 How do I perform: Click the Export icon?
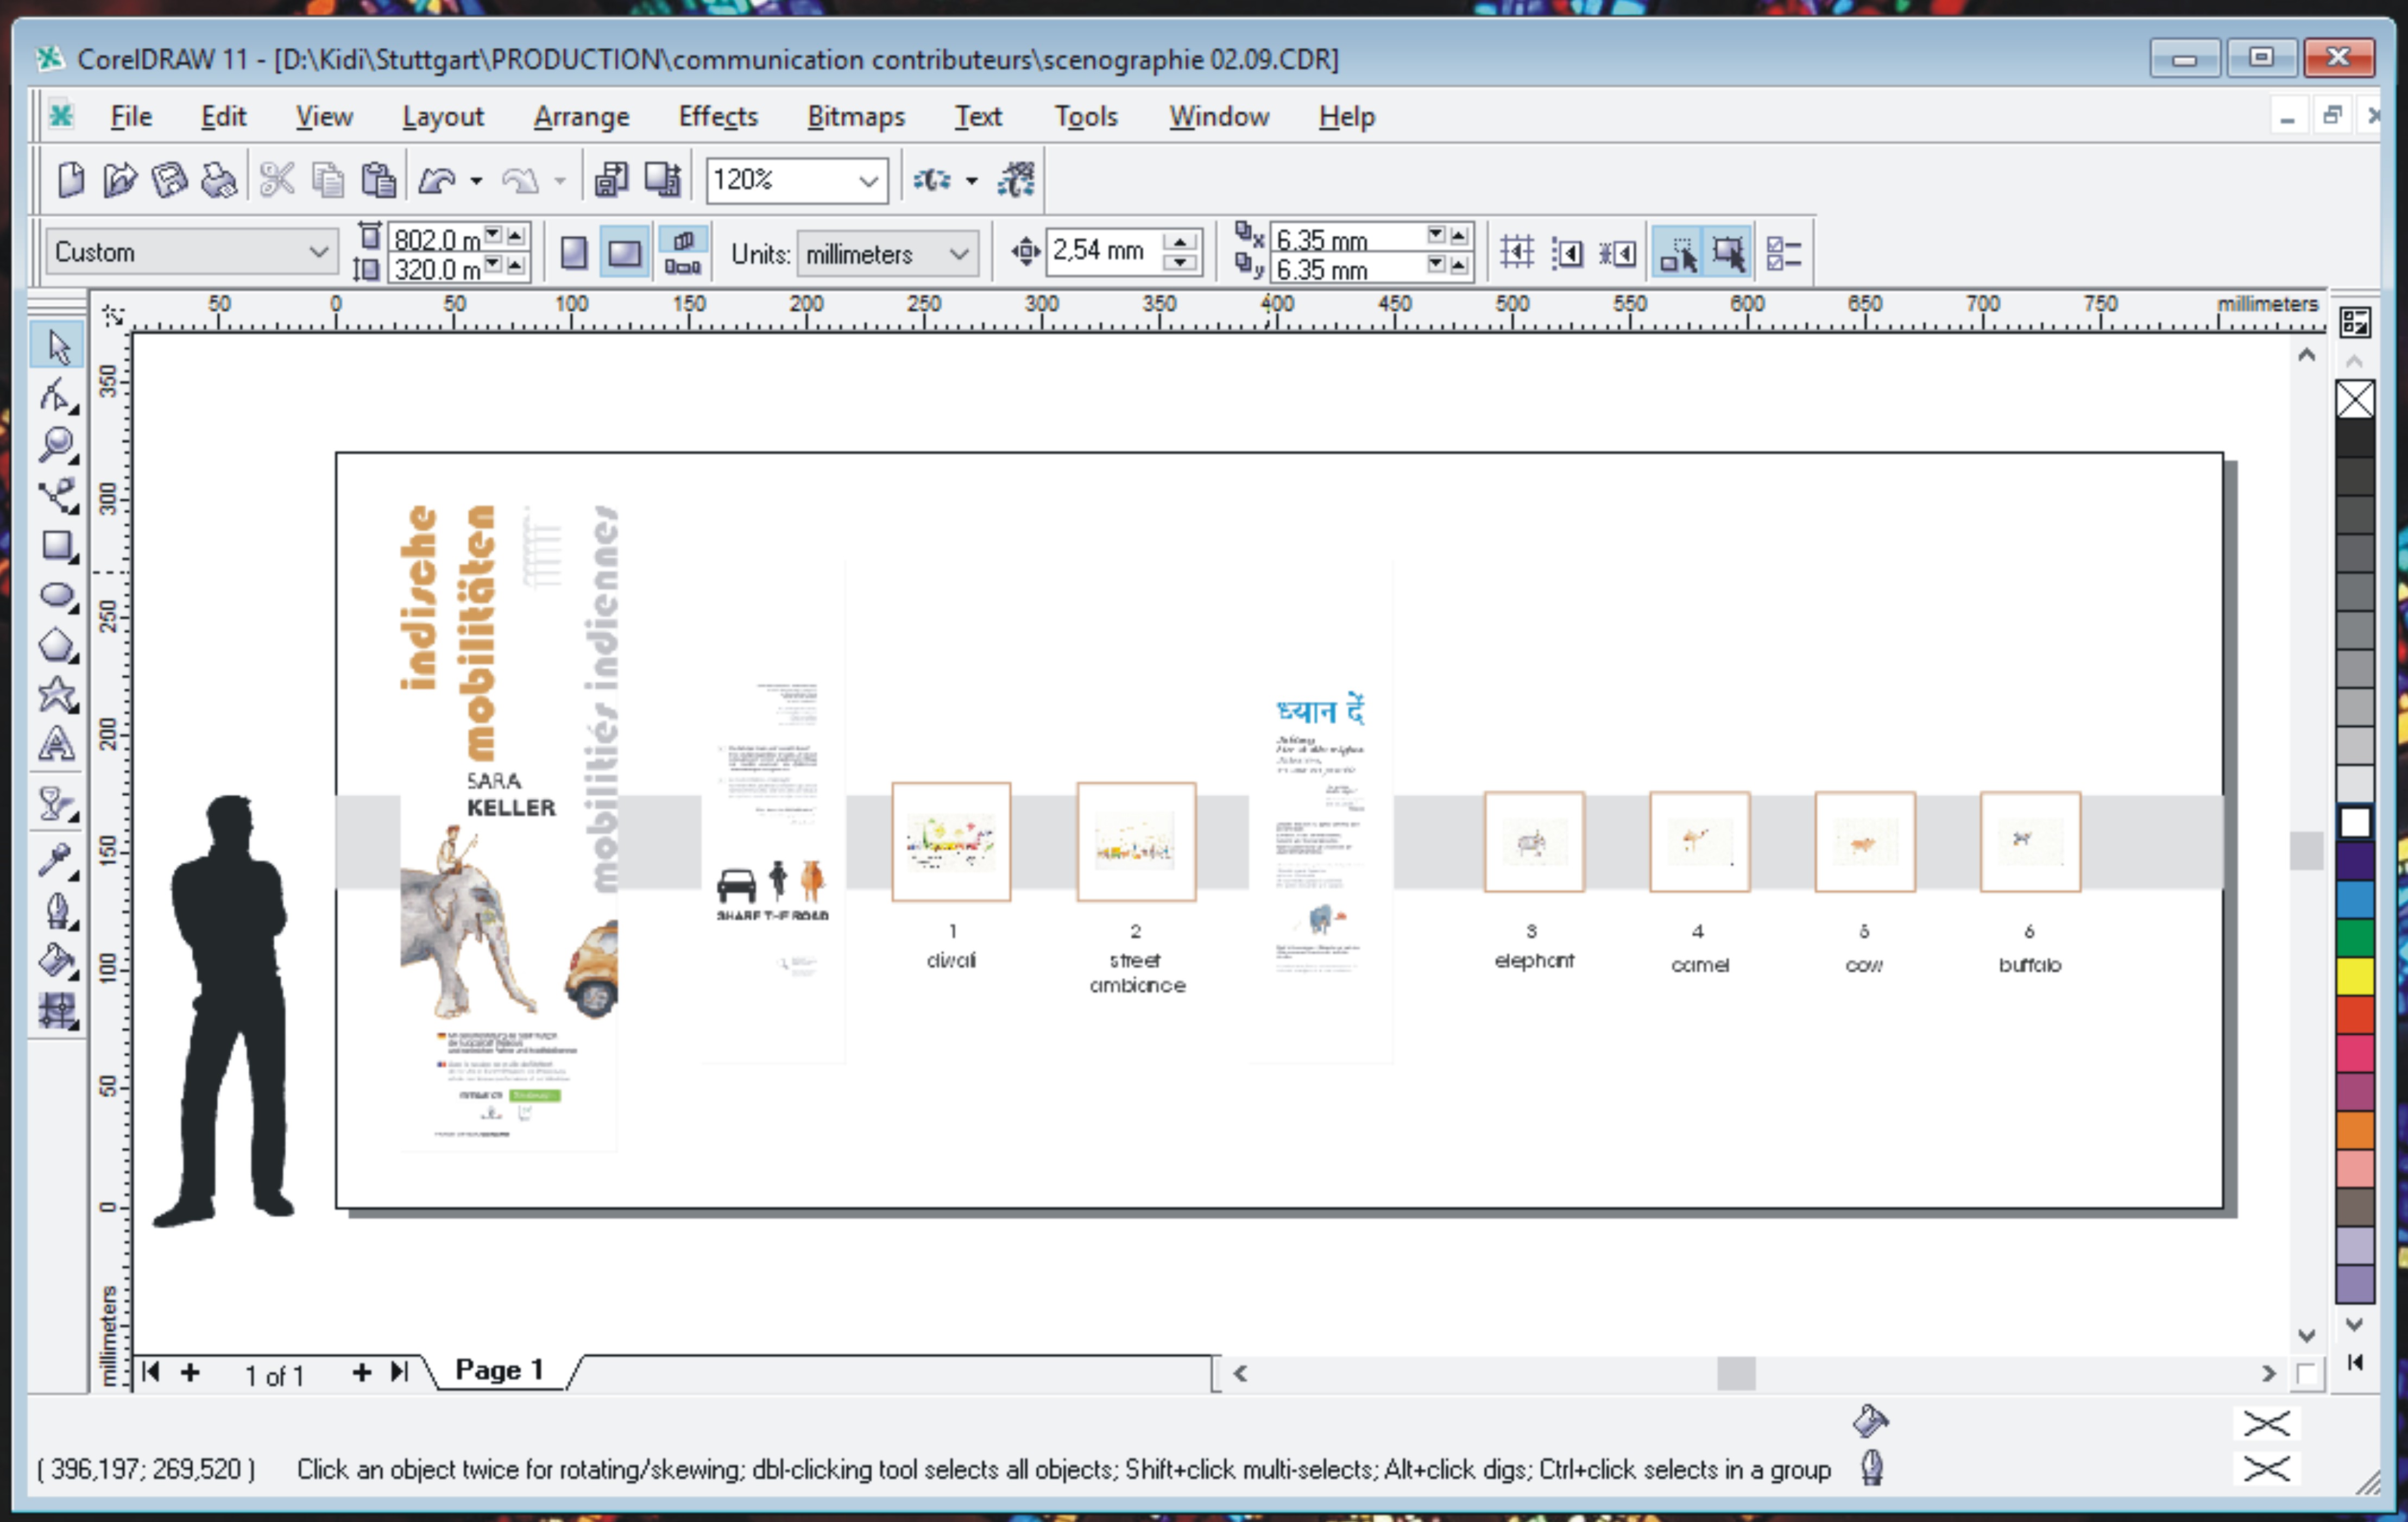pyautogui.click(x=662, y=180)
